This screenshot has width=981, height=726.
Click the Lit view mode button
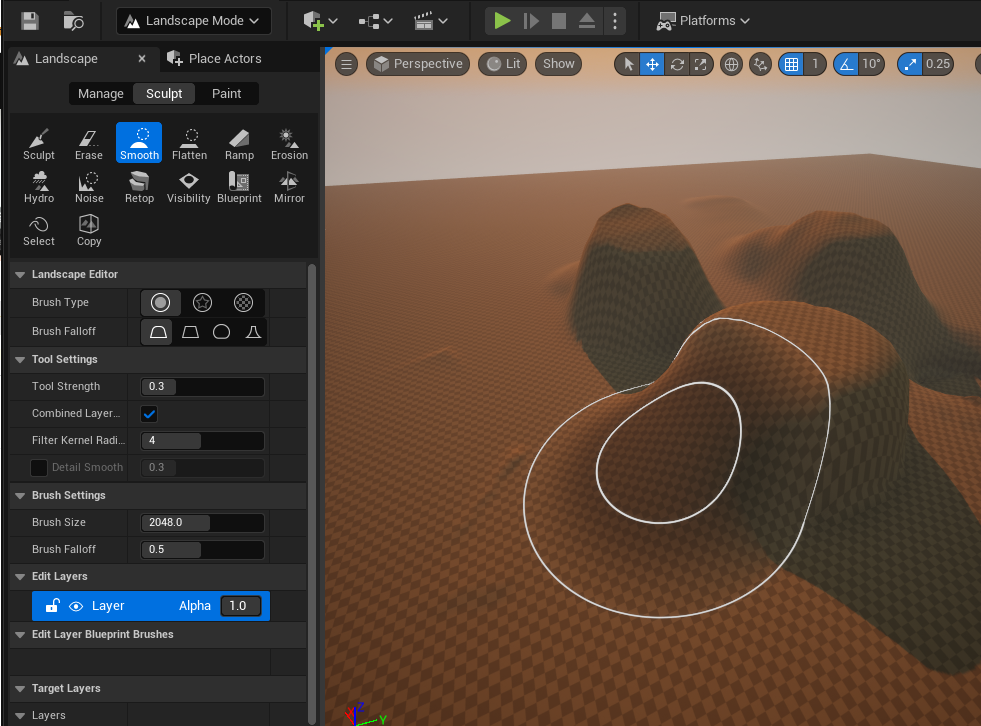(504, 64)
